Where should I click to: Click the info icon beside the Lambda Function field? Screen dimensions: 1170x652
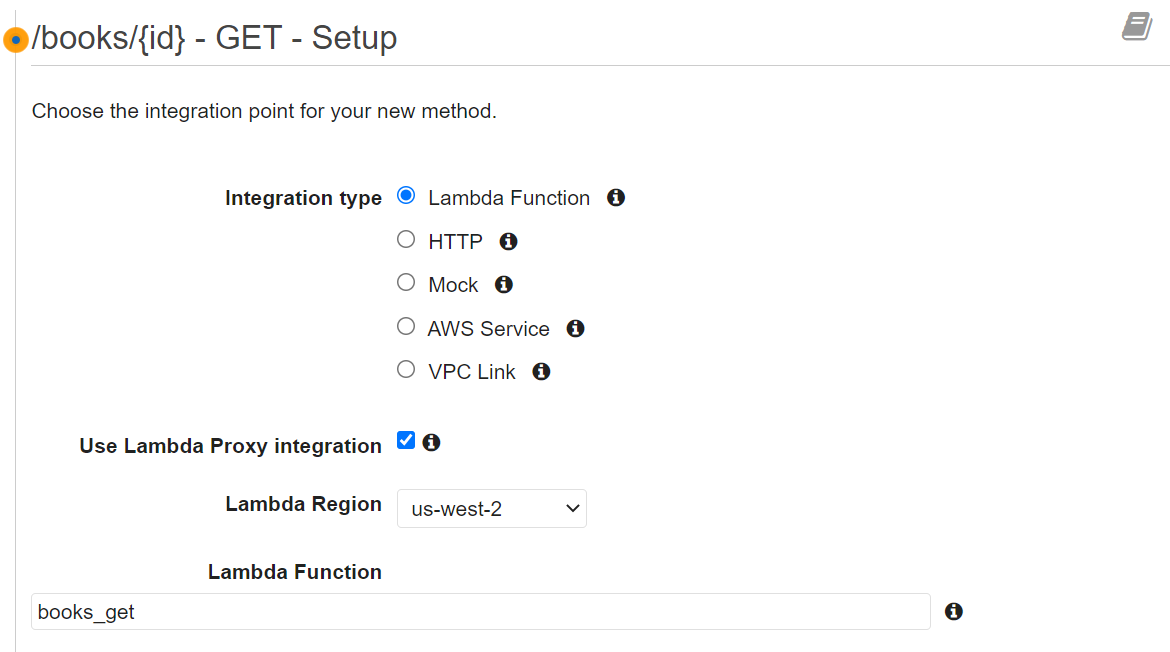point(953,611)
